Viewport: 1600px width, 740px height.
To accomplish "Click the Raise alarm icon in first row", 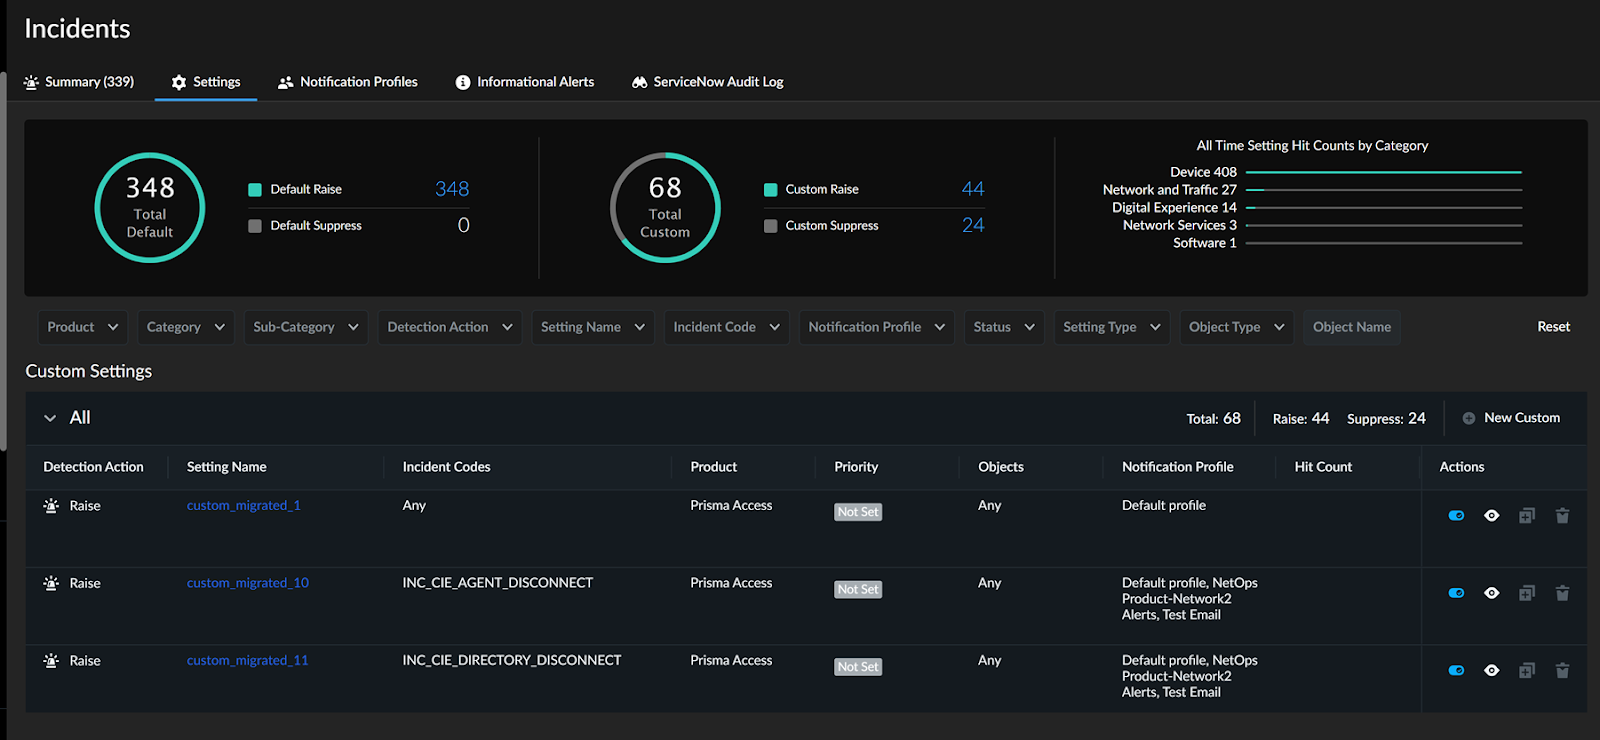I will (51, 506).
